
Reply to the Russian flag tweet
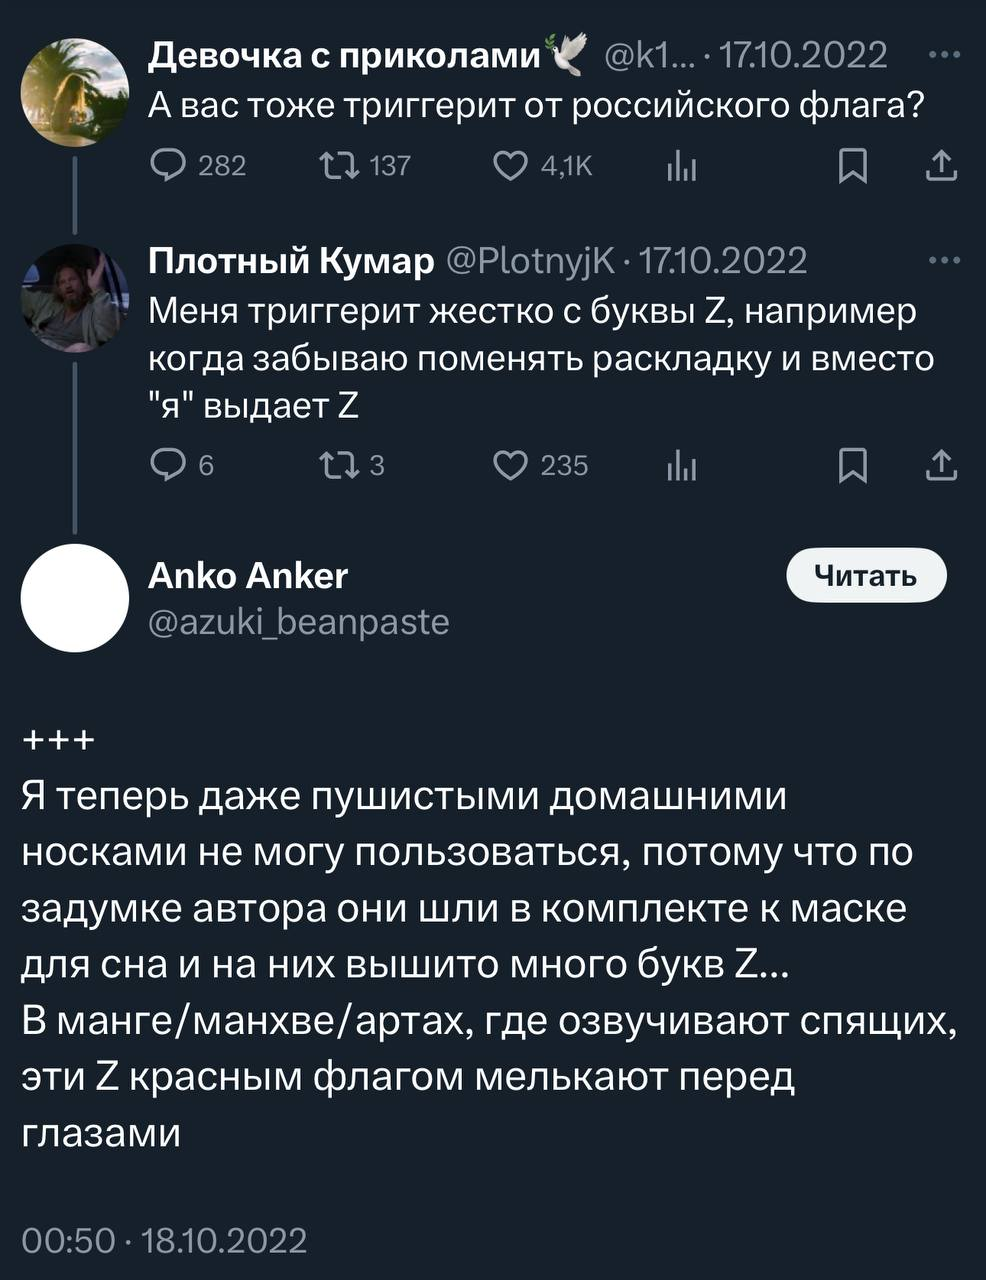[x=167, y=165]
